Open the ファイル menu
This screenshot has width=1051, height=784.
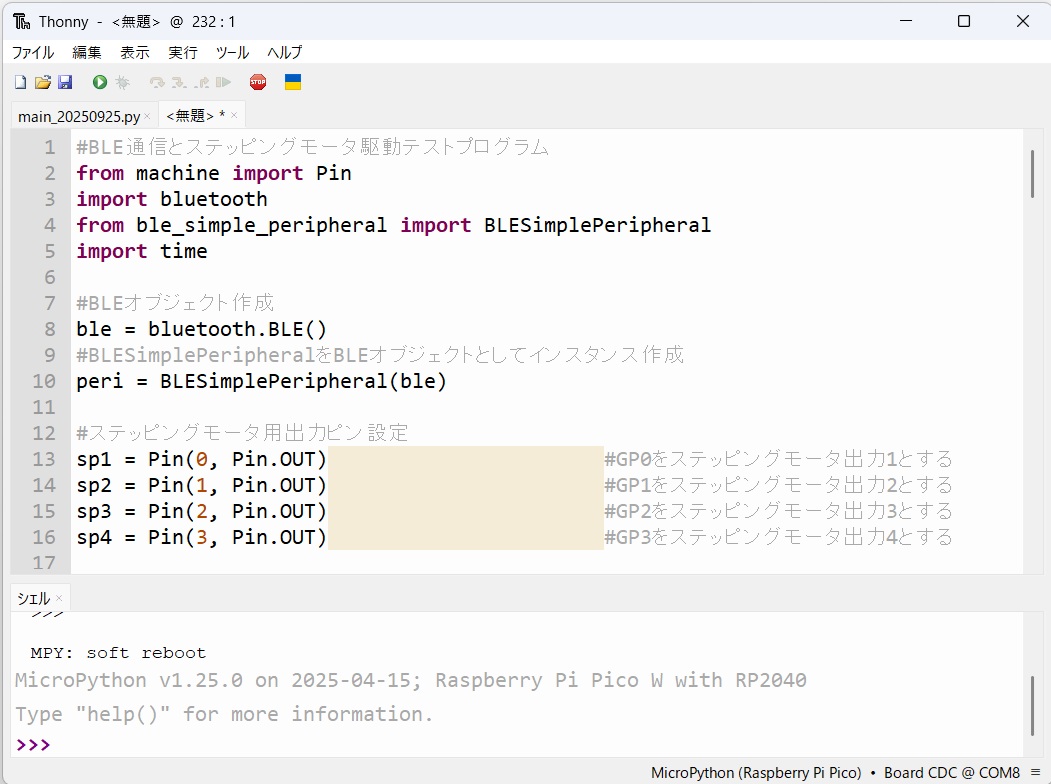click(33, 52)
